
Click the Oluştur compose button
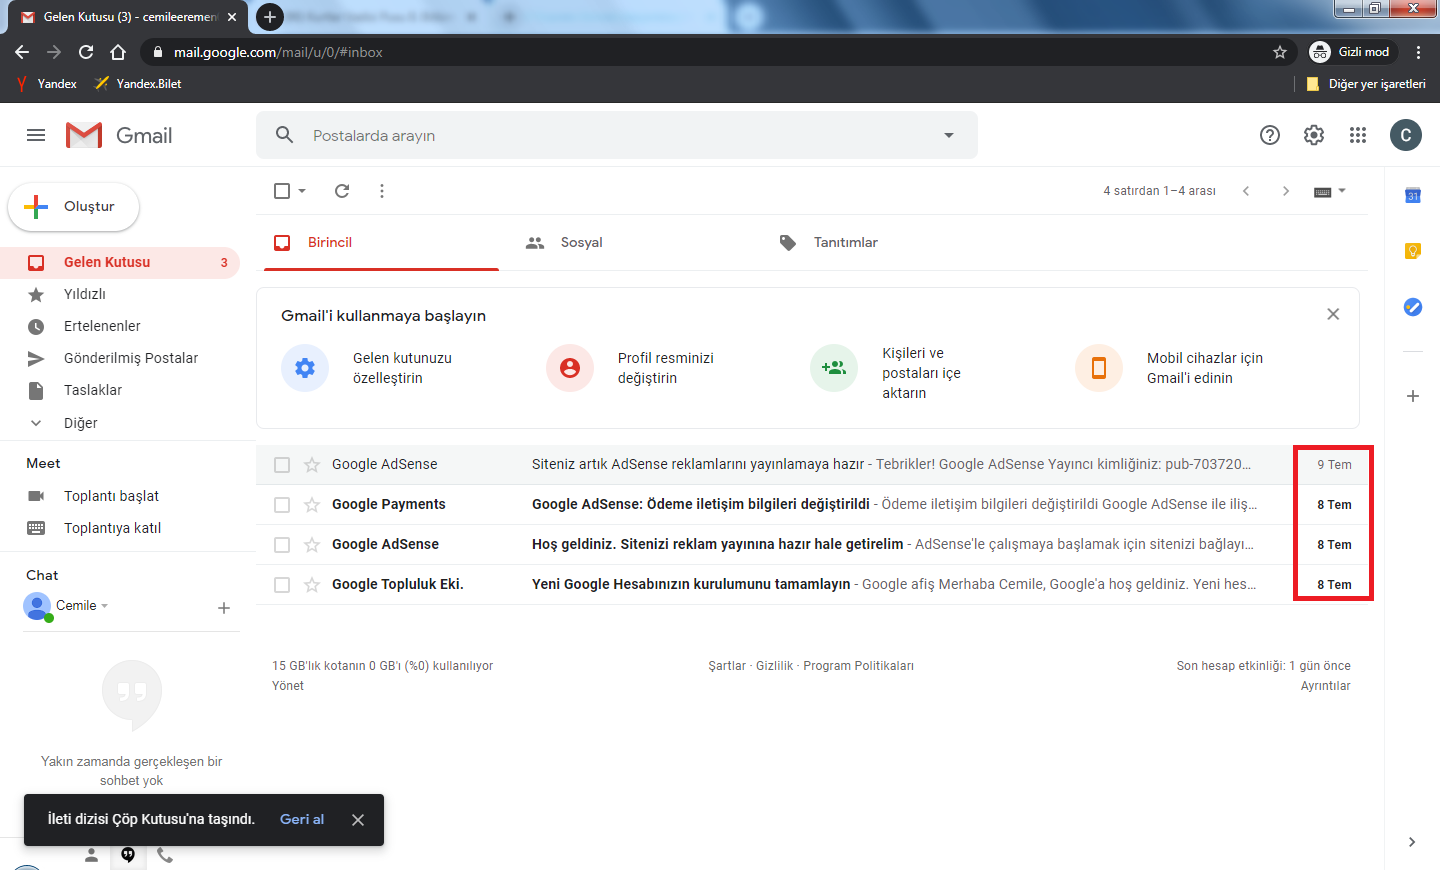click(x=74, y=207)
